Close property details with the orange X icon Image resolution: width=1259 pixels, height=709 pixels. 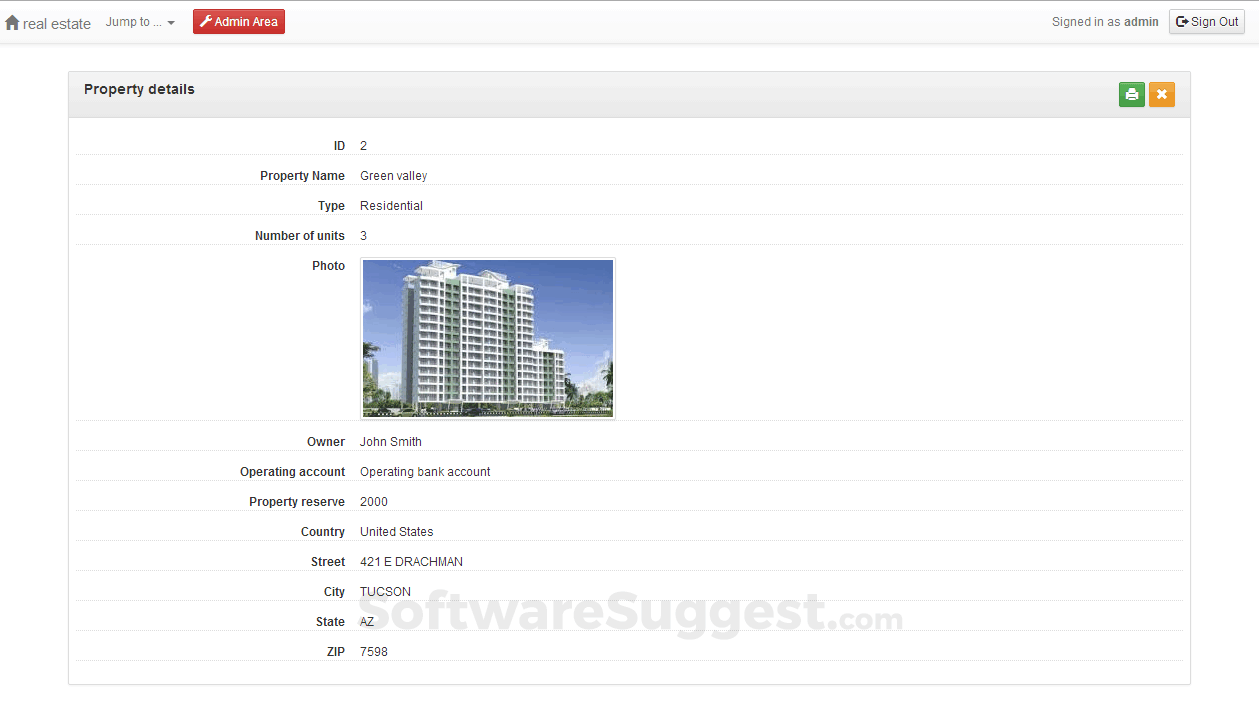point(1162,95)
